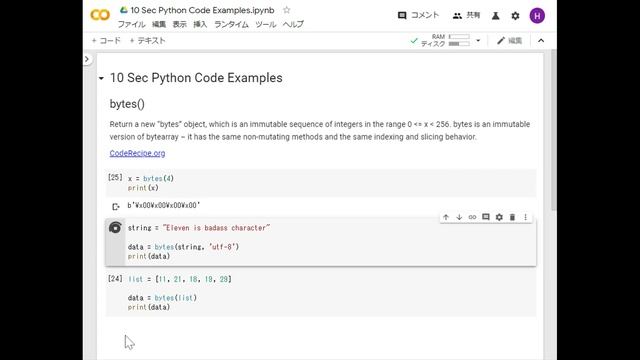The height and width of the screenshot is (360, 640).
Task: Open the CodeRecipe.org link
Action: 137,153
